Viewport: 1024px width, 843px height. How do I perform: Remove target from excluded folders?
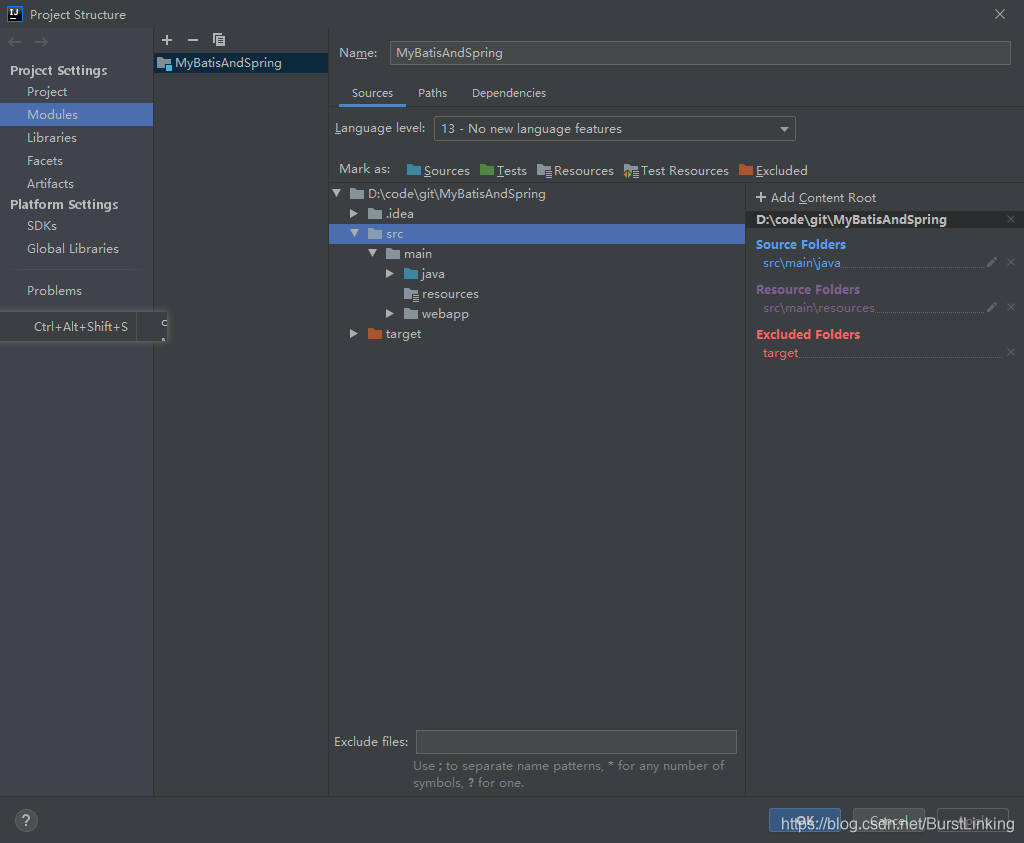pos(1011,353)
